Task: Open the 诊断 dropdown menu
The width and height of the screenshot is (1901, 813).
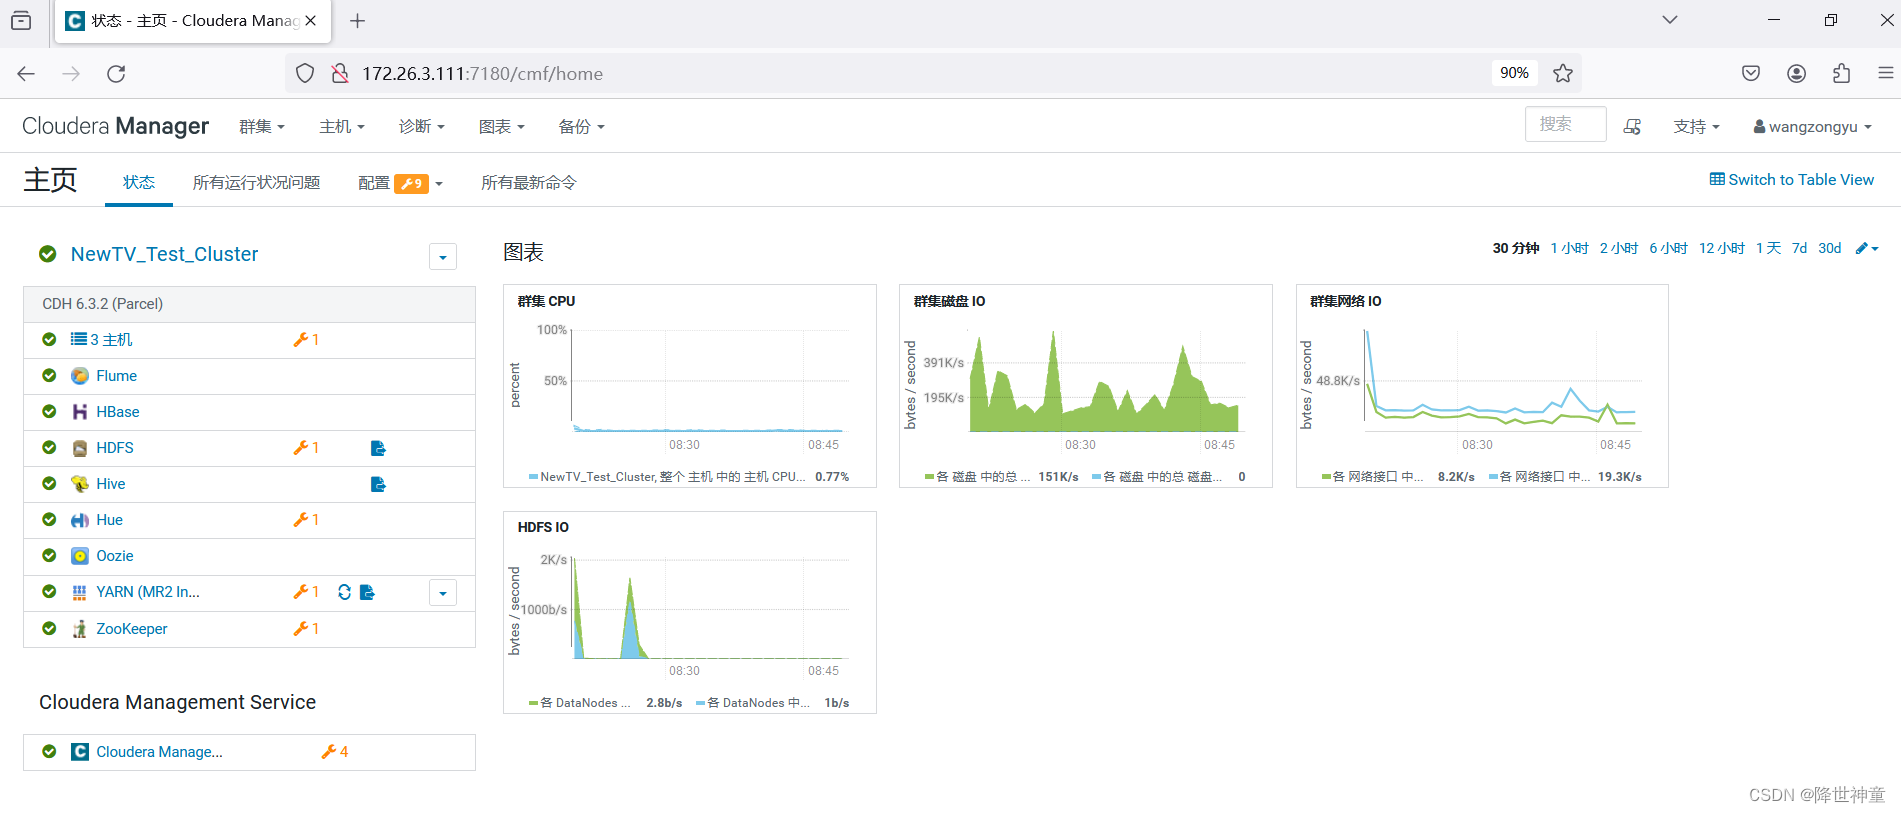Action: 421,126
